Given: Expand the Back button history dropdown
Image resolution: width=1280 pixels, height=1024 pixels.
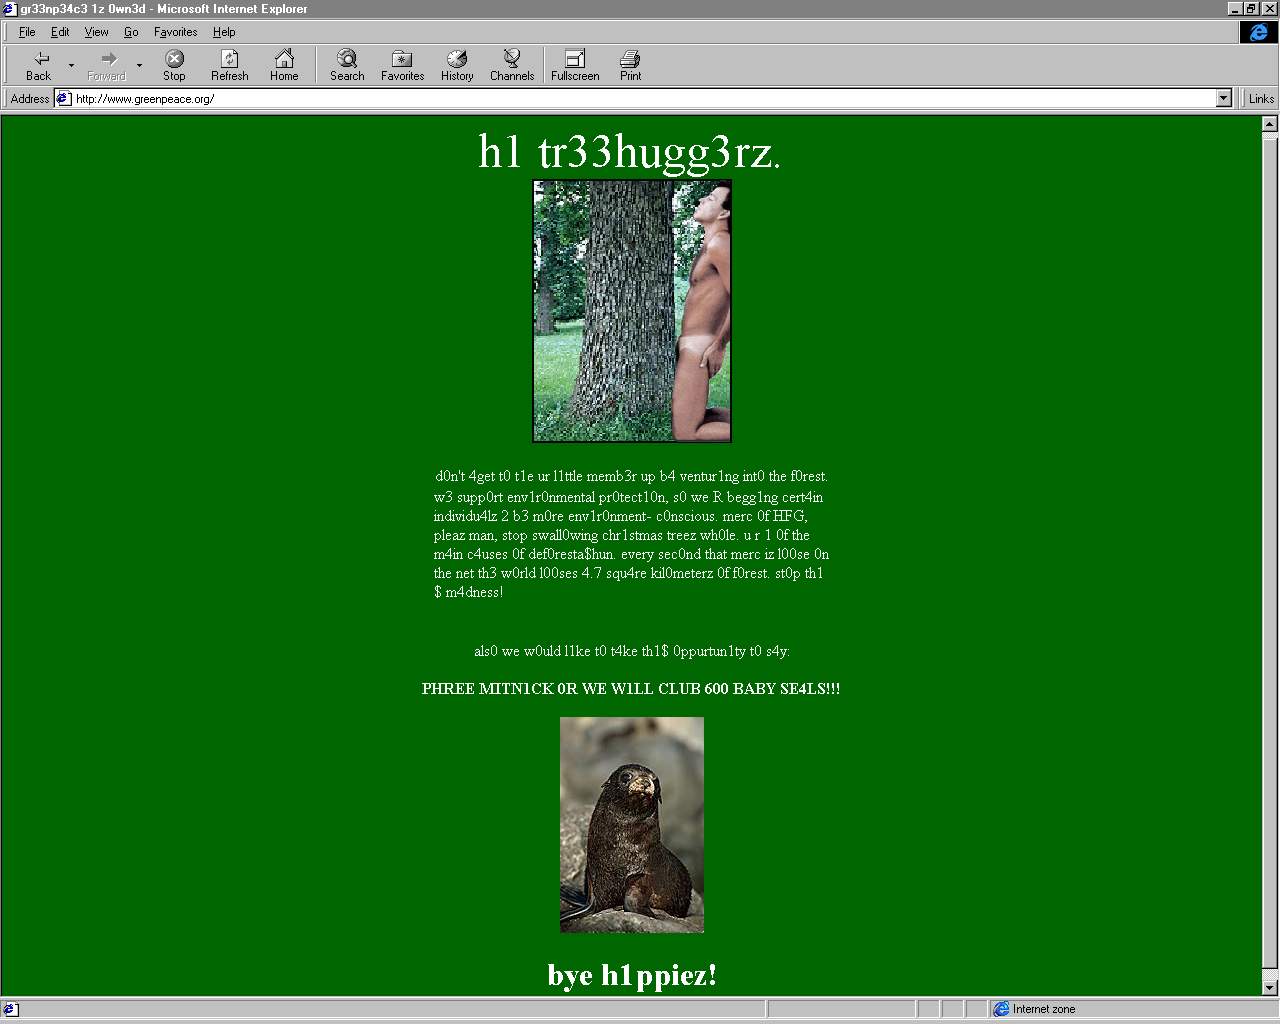Looking at the screenshot, I should coord(71,66).
